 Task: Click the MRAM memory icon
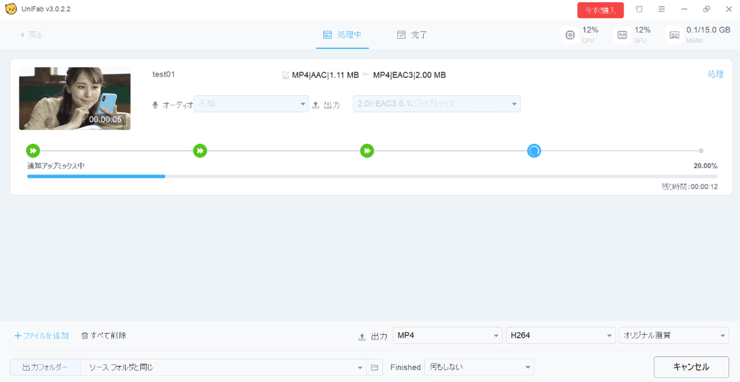pyautogui.click(x=674, y=35)
